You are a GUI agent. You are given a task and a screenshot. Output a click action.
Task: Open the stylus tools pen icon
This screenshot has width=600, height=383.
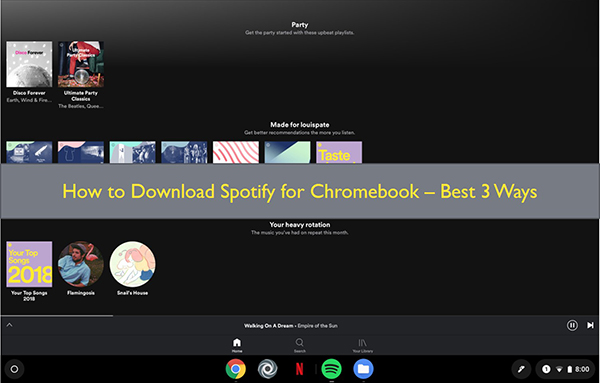(x=521, y=369)
